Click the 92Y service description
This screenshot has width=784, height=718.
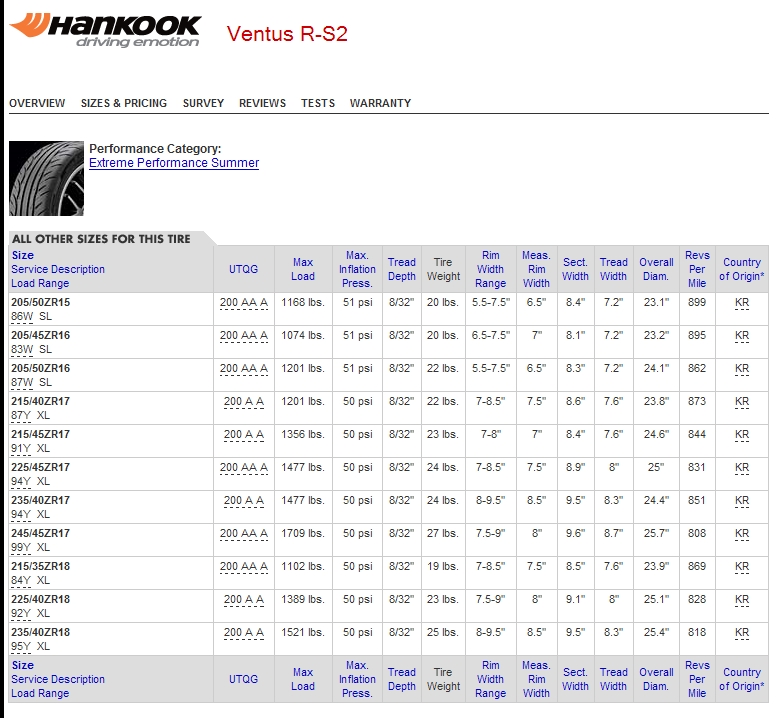[21, 613]
